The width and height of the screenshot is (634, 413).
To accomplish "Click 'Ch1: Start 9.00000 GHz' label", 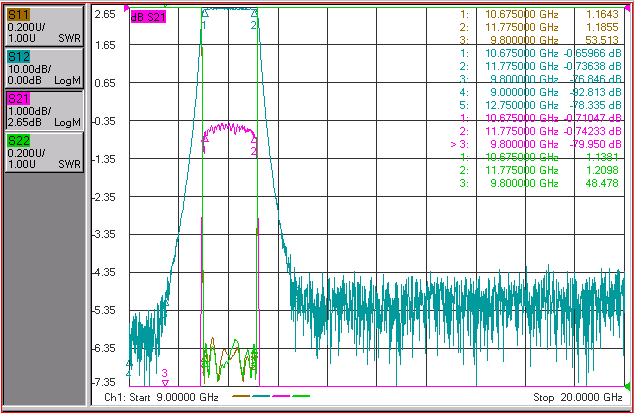I will tap(161, 397).
